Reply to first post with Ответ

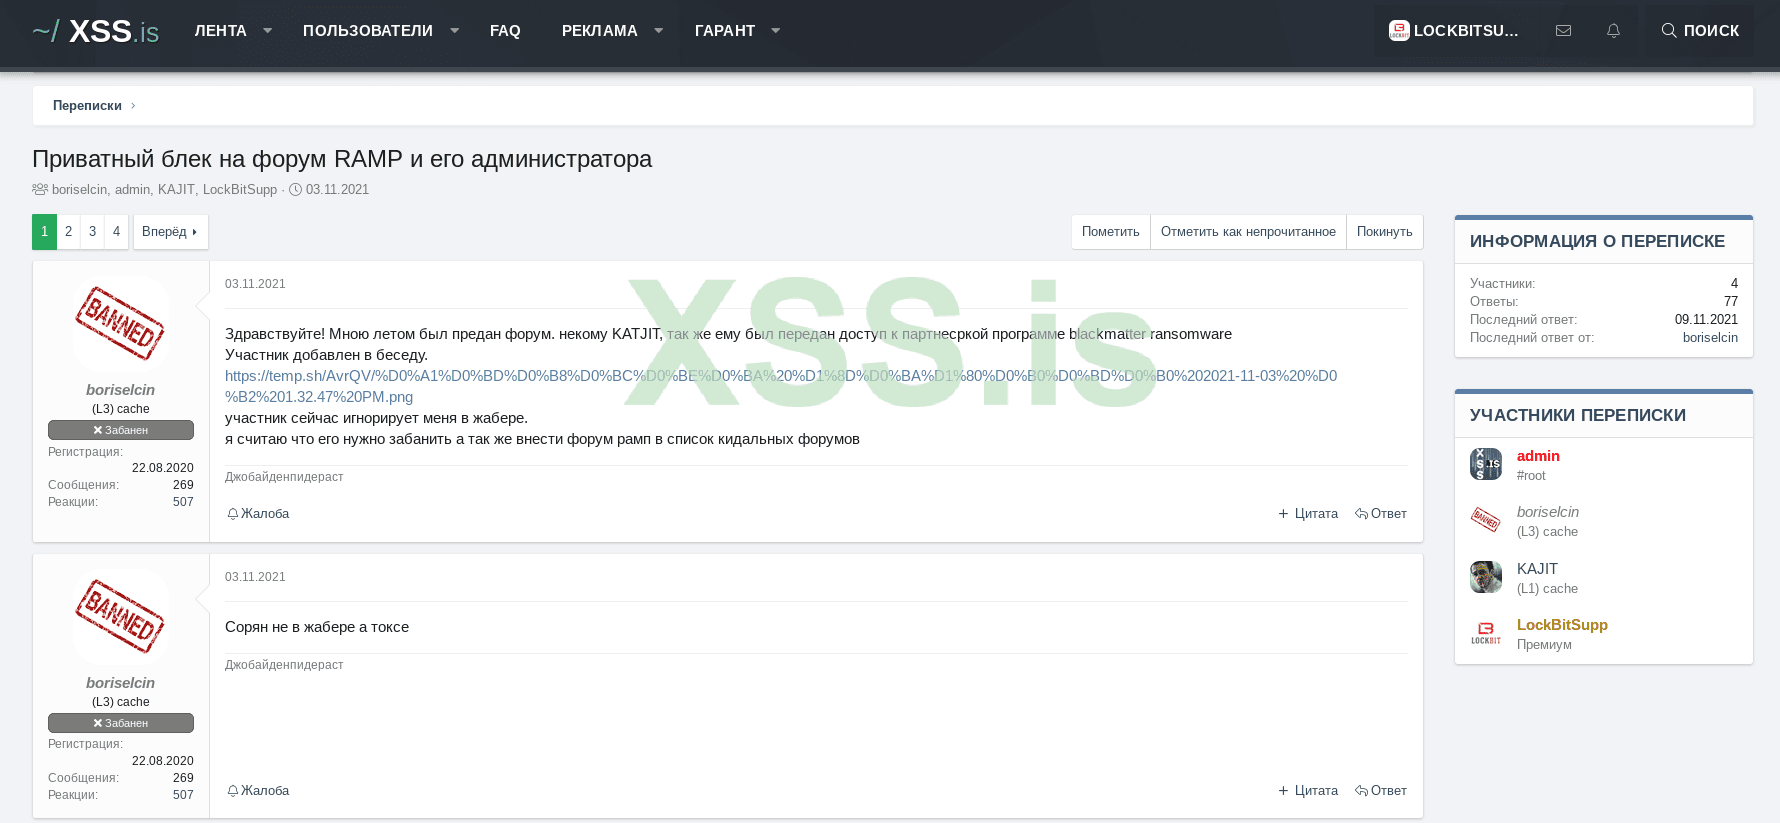[1381, 514]
